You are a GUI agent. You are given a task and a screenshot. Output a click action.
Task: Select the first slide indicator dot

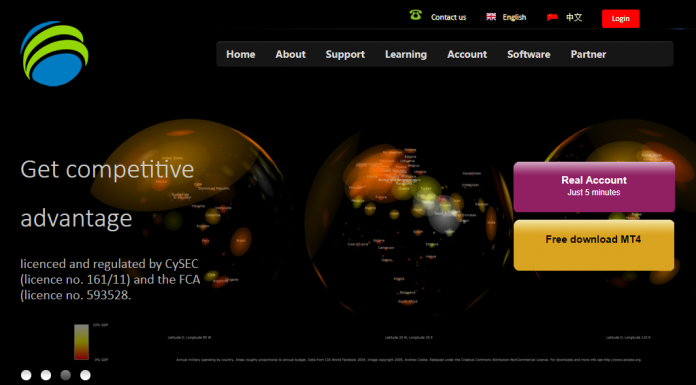[26, 375]
